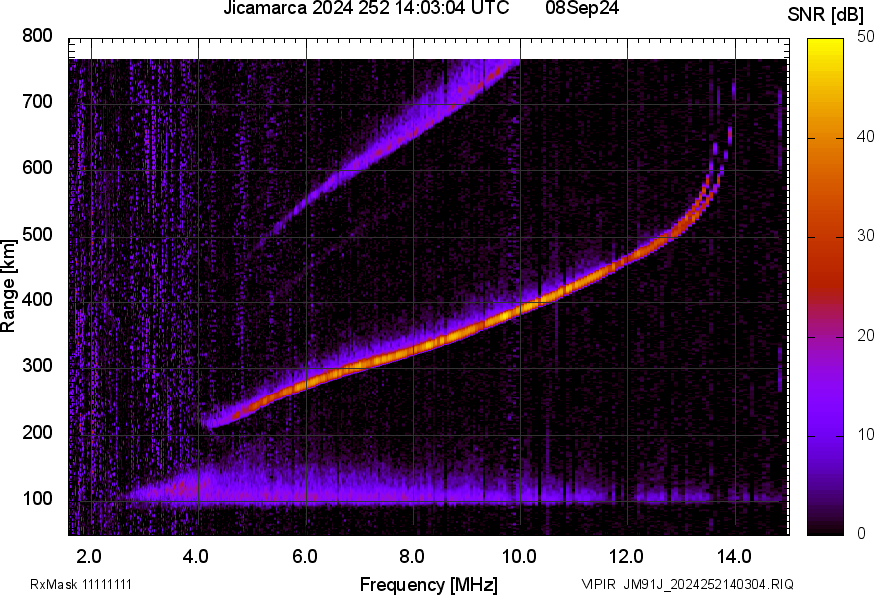This screenshot has width=874, height=595.
Task: Click the faint upper second-hop trace
Action: pyautogui.click(x=400, y=131)
